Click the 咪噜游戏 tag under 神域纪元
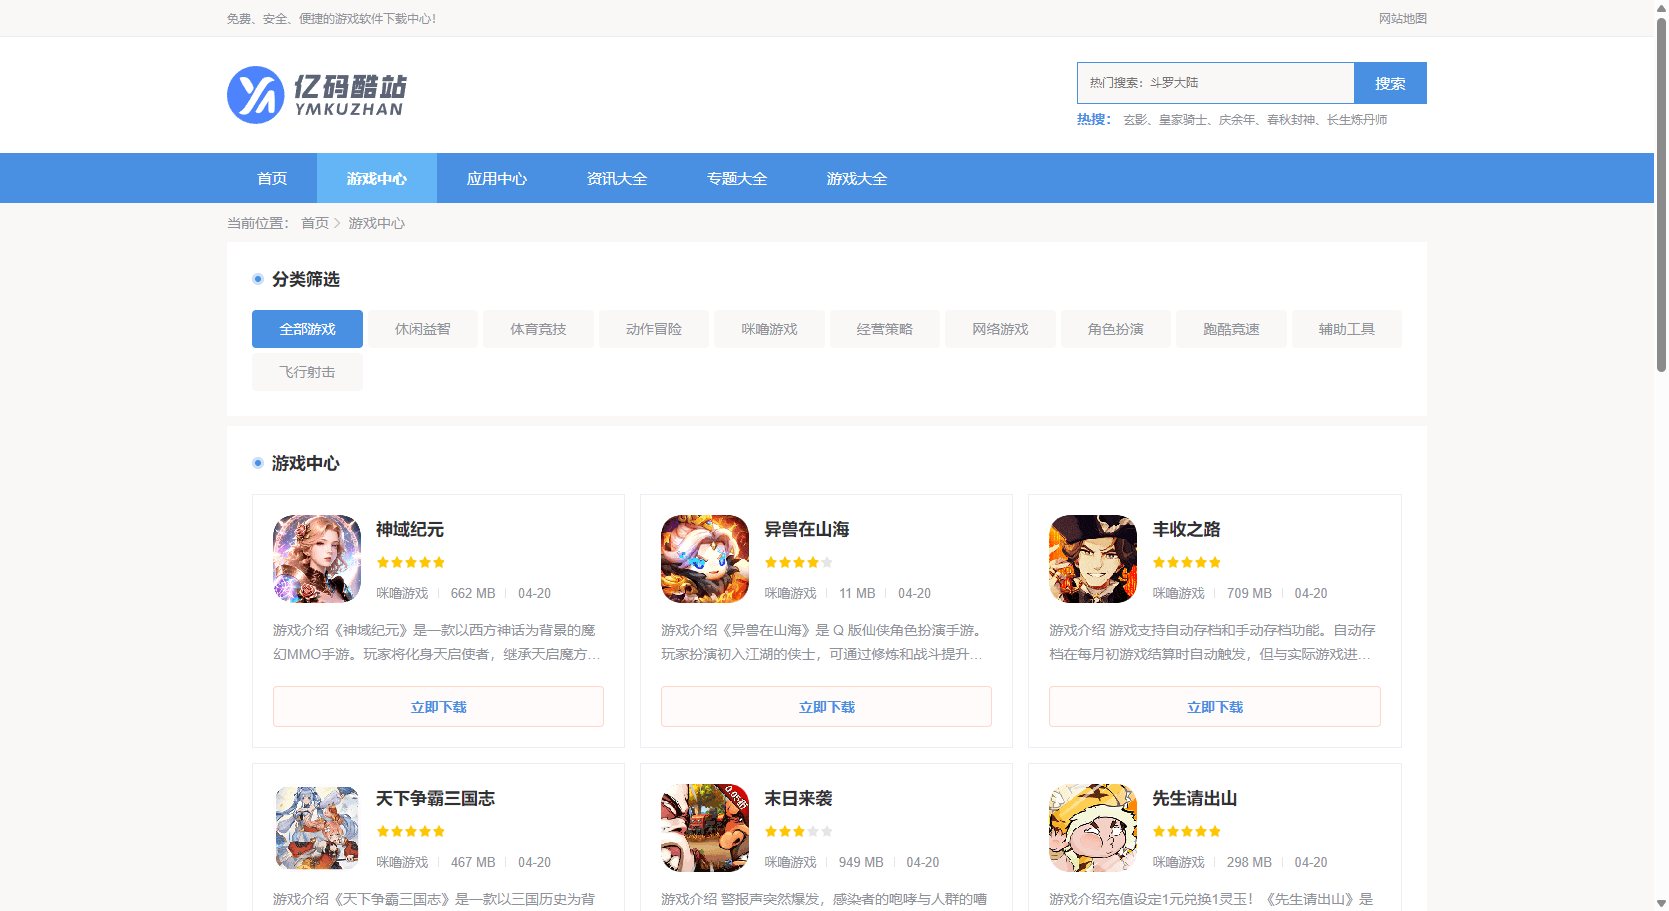The height and width of the screenshot is (911, 1669). [x=402, y=593]
